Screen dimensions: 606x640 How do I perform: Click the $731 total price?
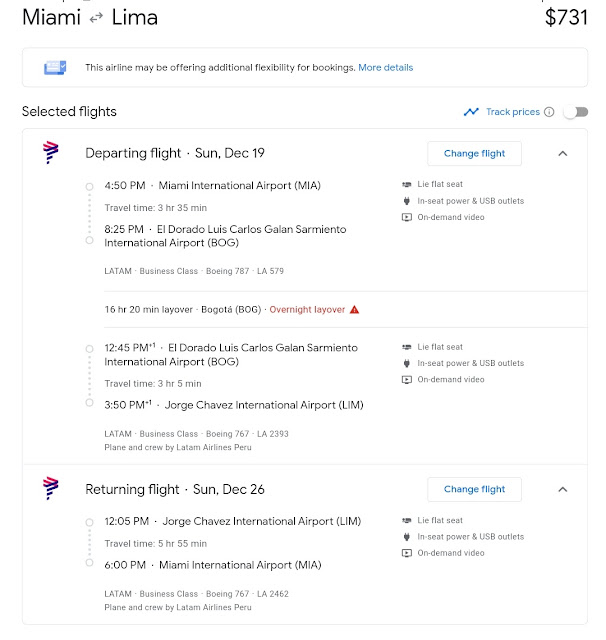pyautogui.click(x=566, y=18)
